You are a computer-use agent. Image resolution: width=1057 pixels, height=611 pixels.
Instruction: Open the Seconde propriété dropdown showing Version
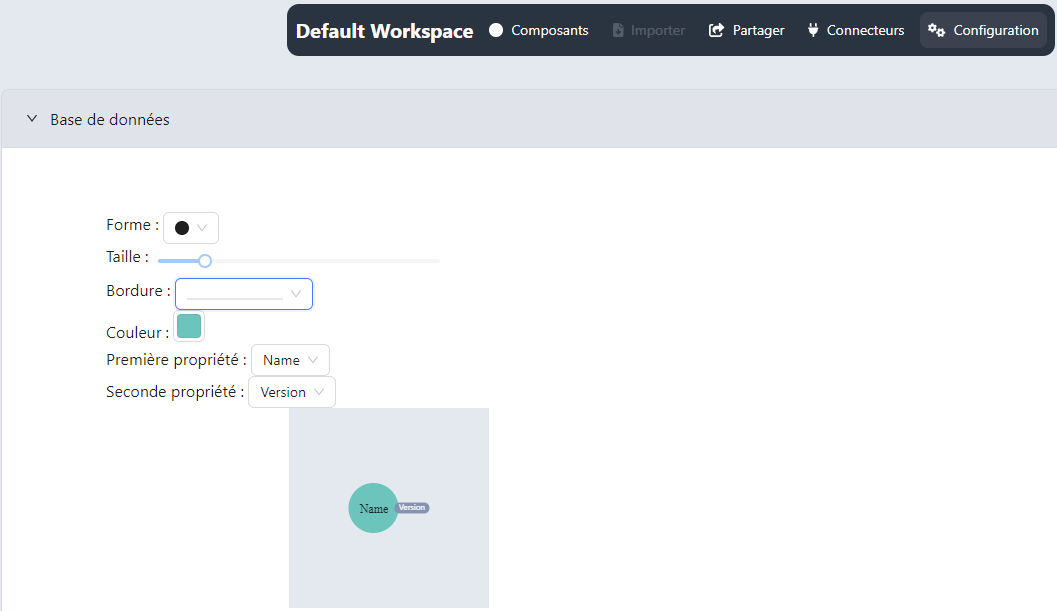point(291,392)
